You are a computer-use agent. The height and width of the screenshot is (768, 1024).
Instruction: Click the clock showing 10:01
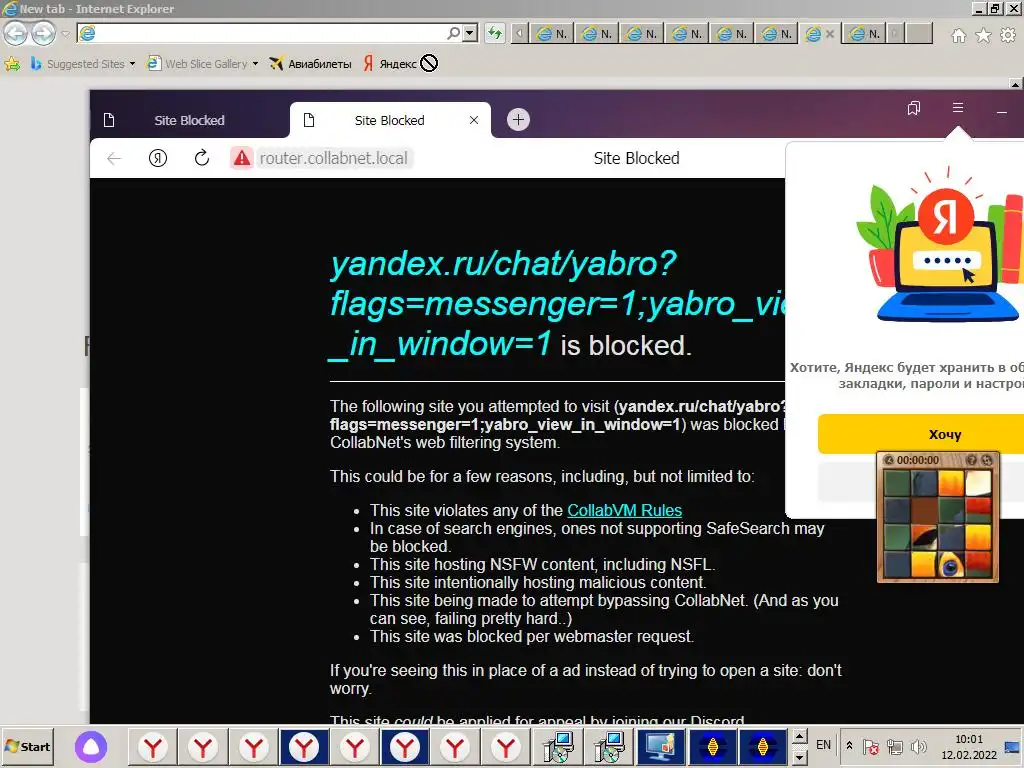coord(968,746)
